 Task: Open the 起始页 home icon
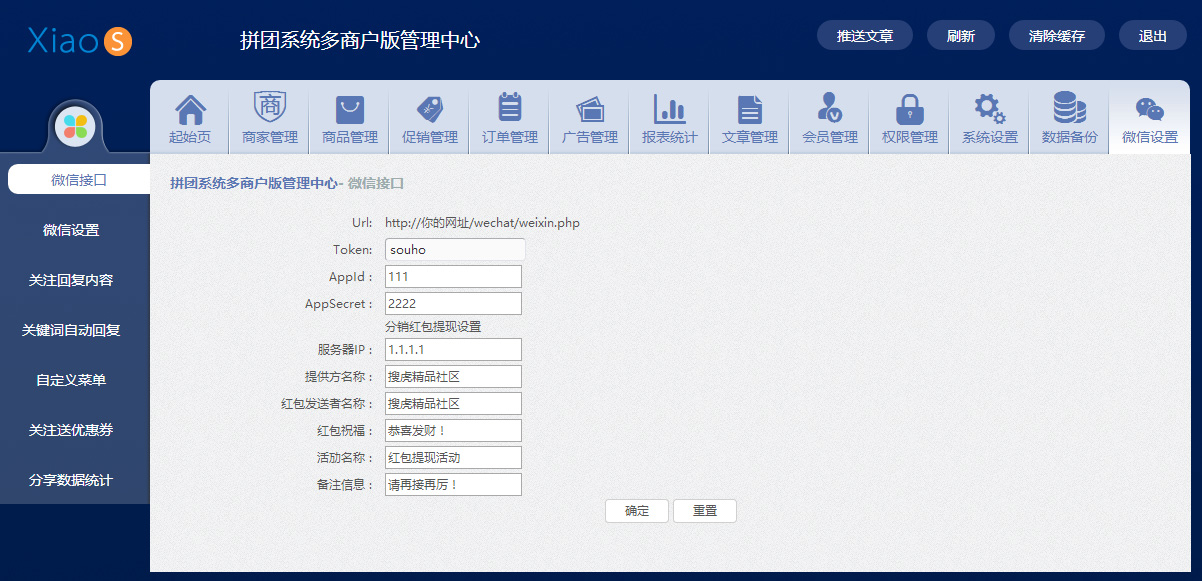point(190,109)
